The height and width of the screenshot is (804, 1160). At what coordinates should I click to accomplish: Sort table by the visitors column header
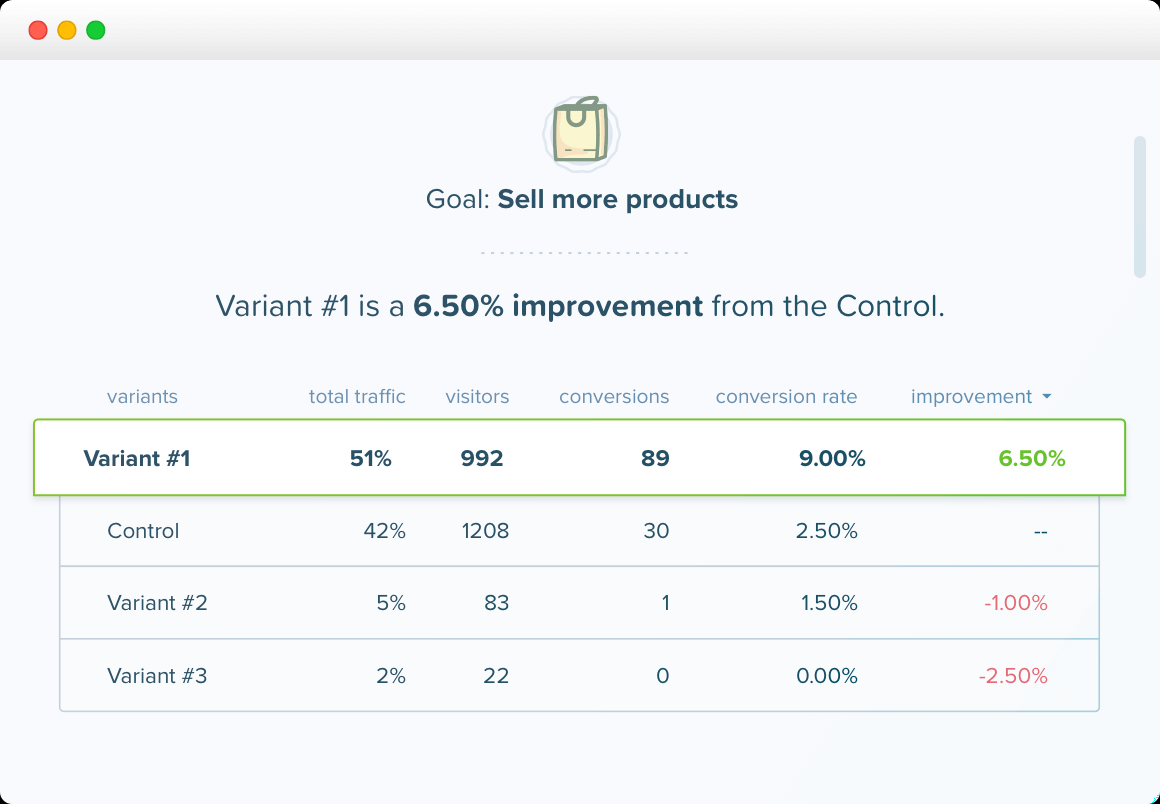(477, 396)
